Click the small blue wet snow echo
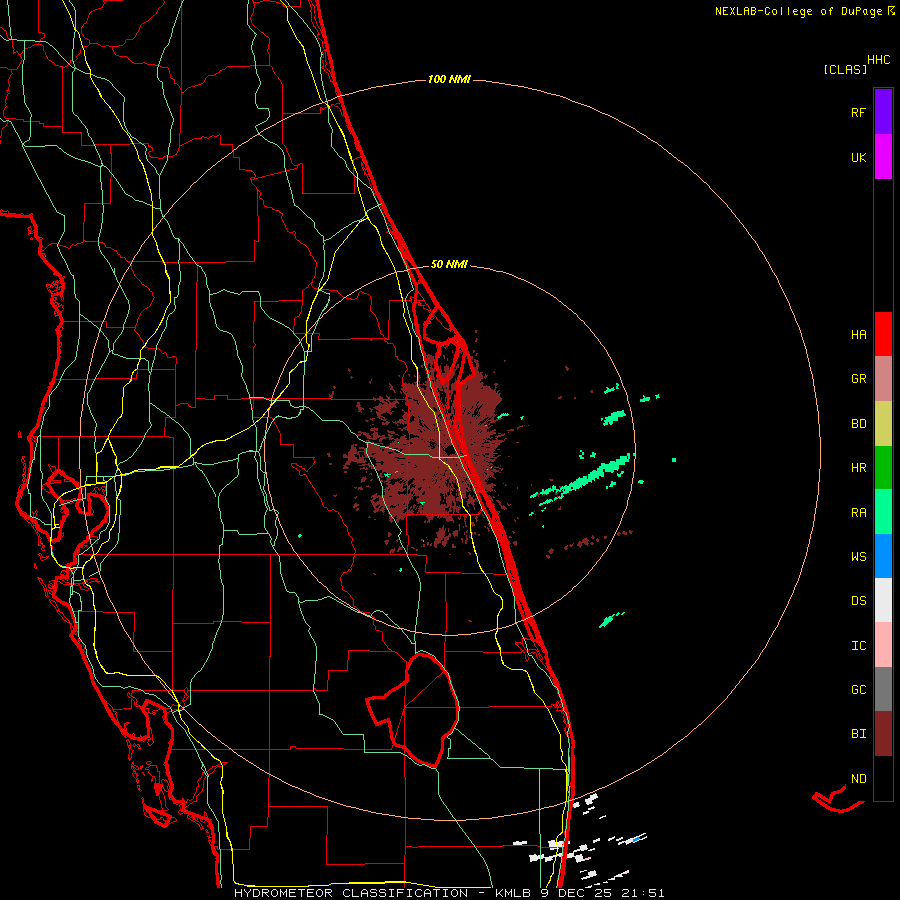 [635, 840]
